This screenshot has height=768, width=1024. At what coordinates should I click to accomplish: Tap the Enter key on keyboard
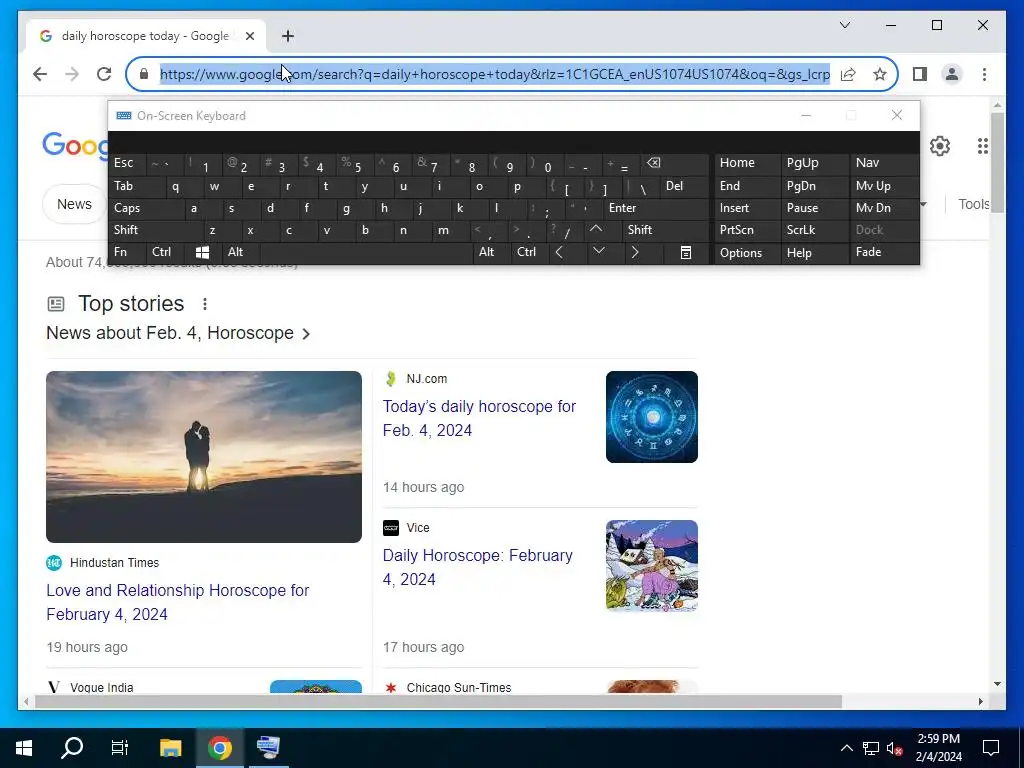[656, 208]
